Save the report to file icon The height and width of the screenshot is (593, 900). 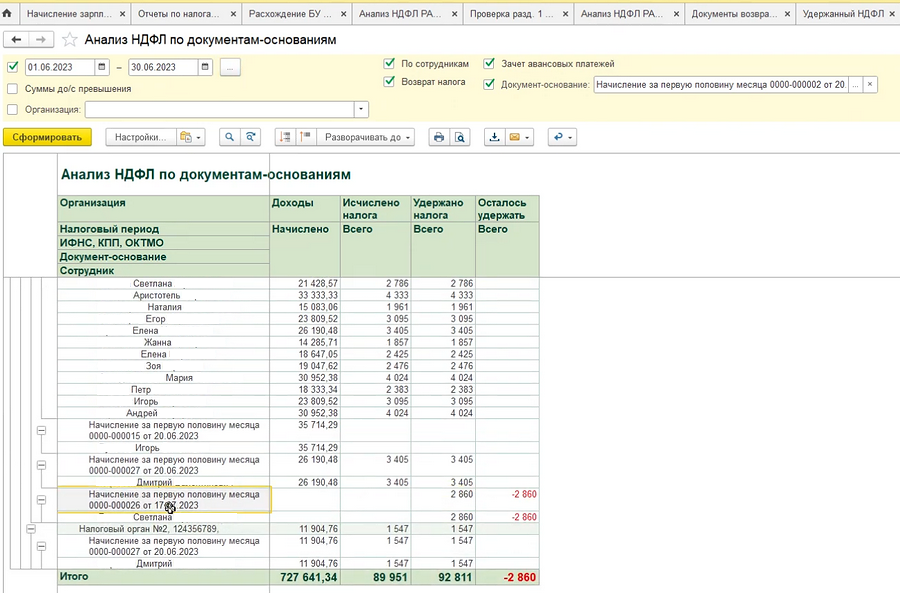(494, 137)
